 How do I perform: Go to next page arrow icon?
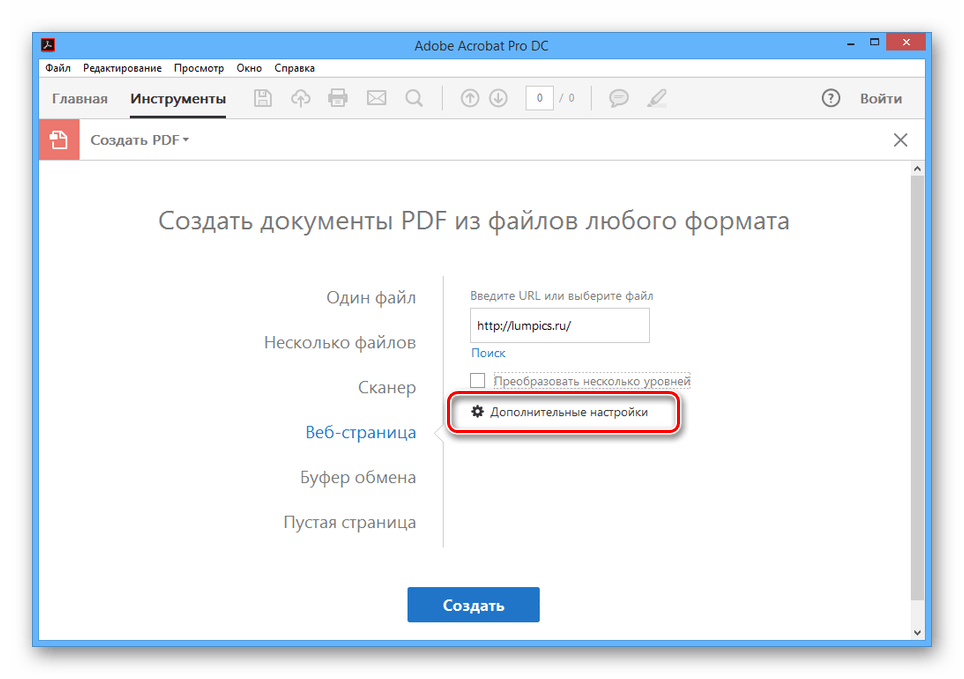click(x=498, y=98)
